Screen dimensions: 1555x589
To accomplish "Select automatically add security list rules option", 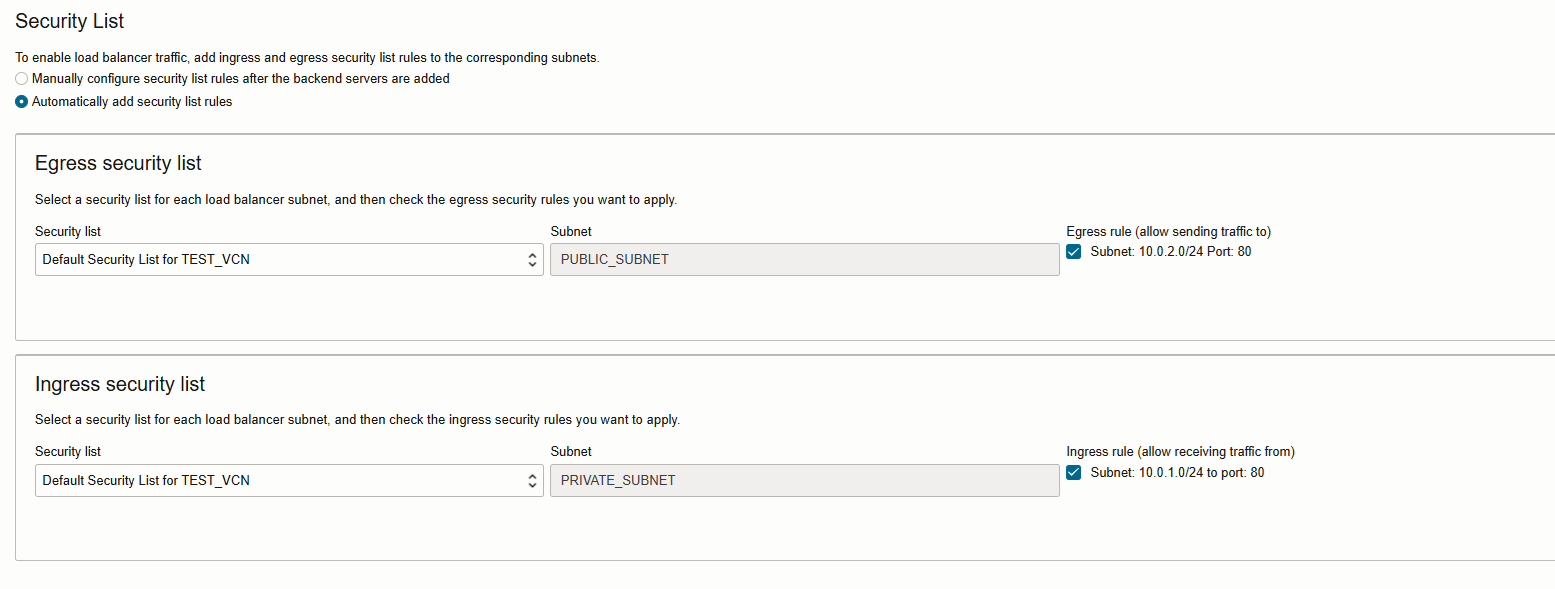I will (x=22, y=101).
